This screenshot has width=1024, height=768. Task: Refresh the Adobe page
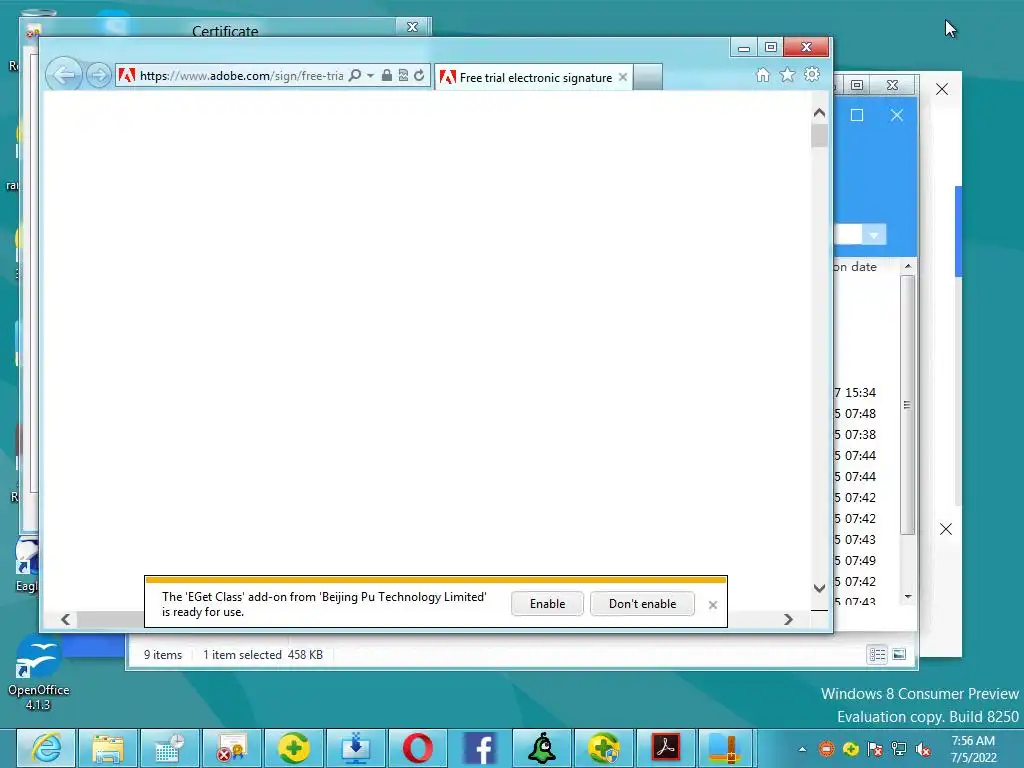419,76
